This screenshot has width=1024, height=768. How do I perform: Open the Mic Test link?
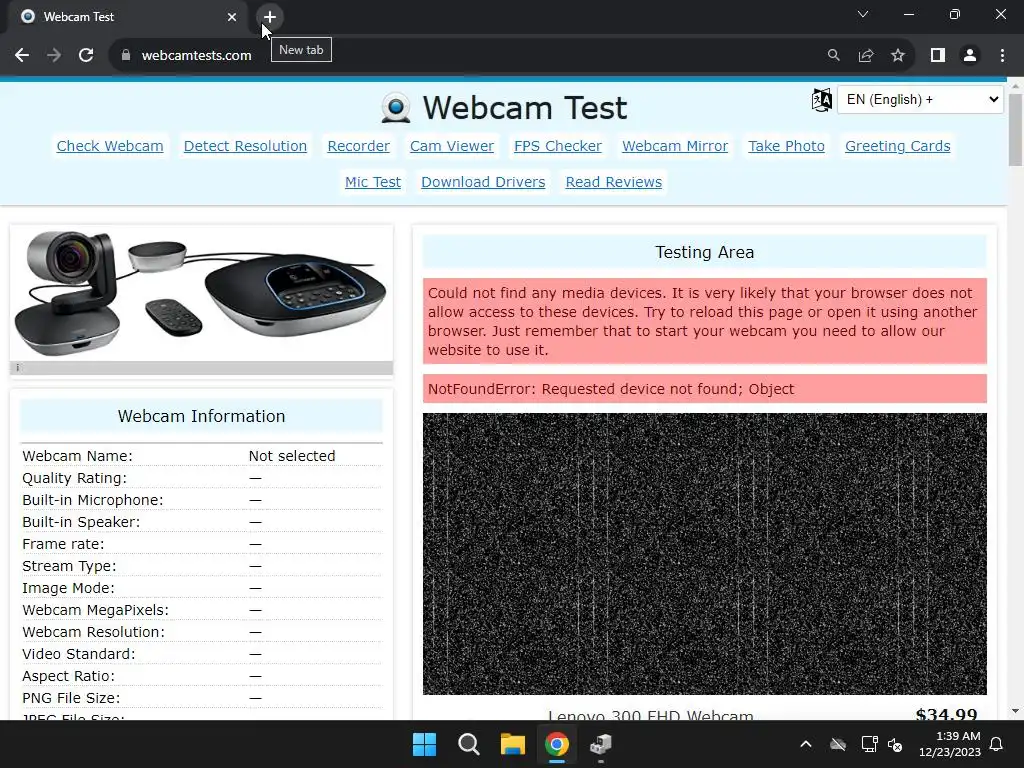(x=373, y=182)
